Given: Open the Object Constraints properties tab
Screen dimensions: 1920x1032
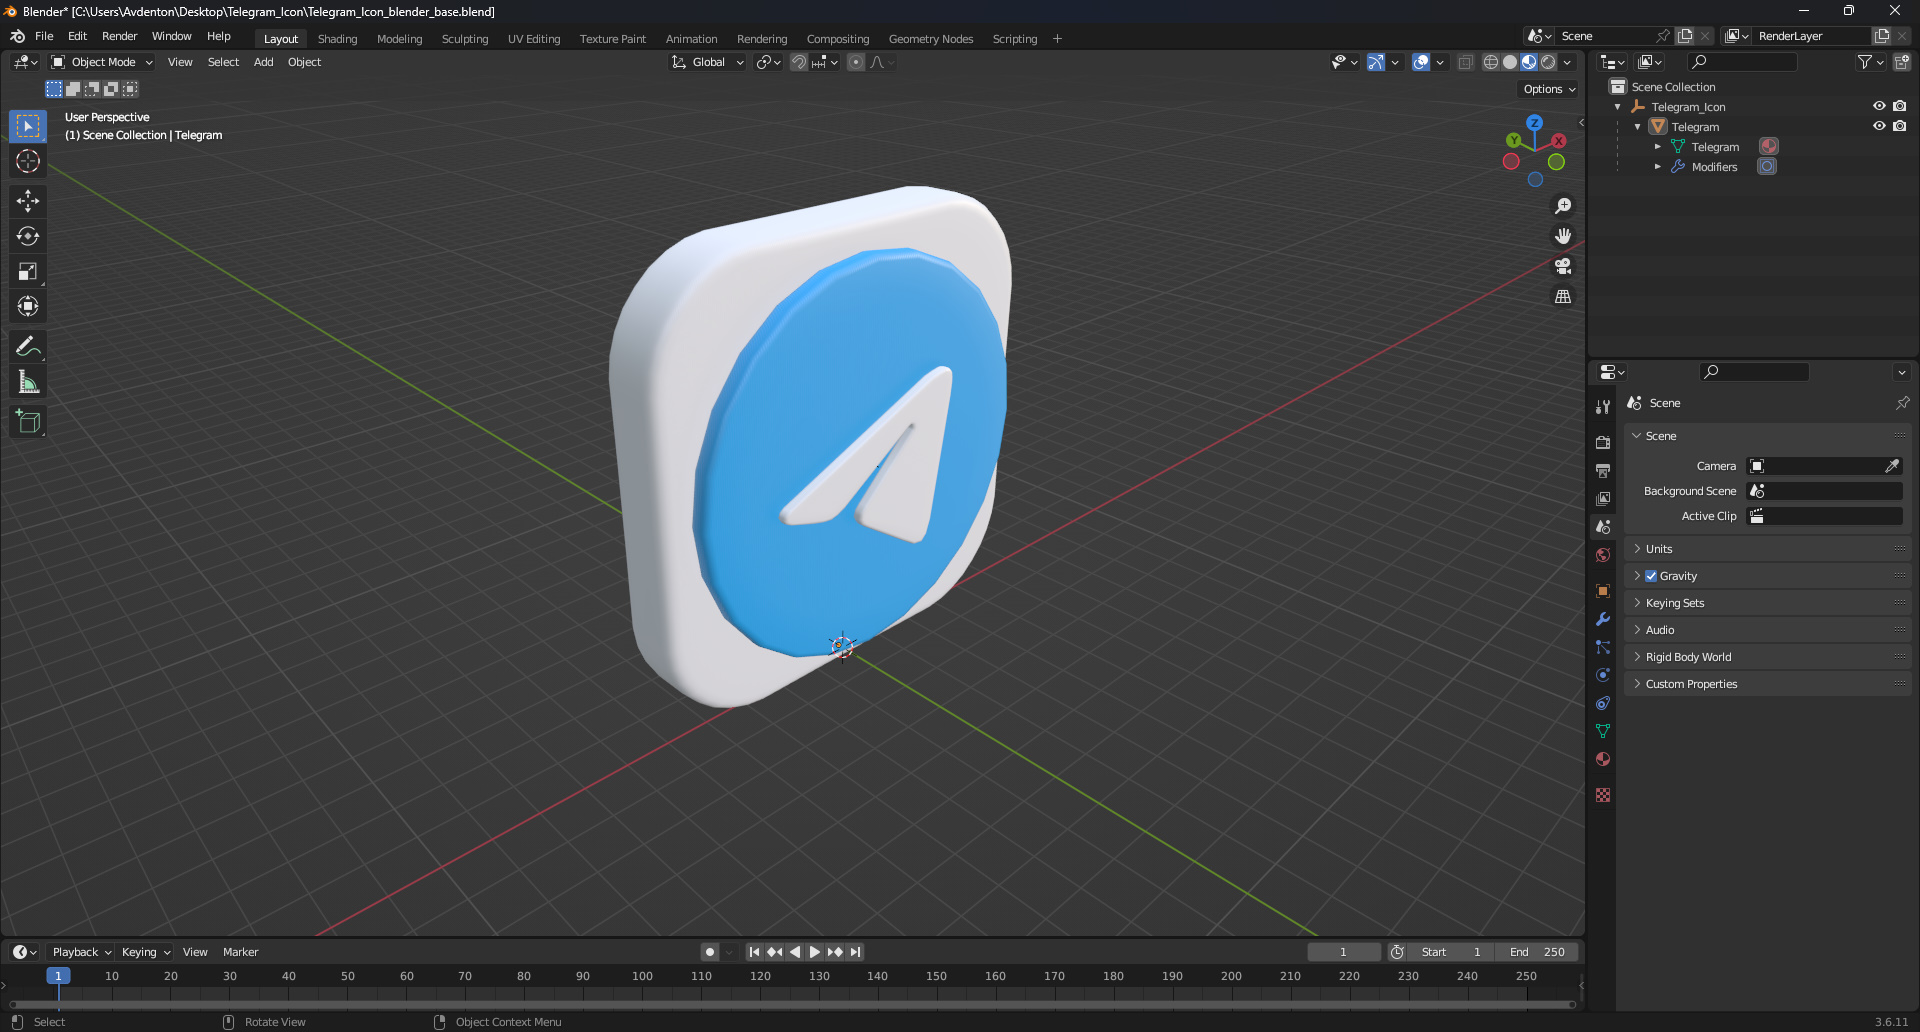Looking at the screenshot, I should coord(1603,703).
